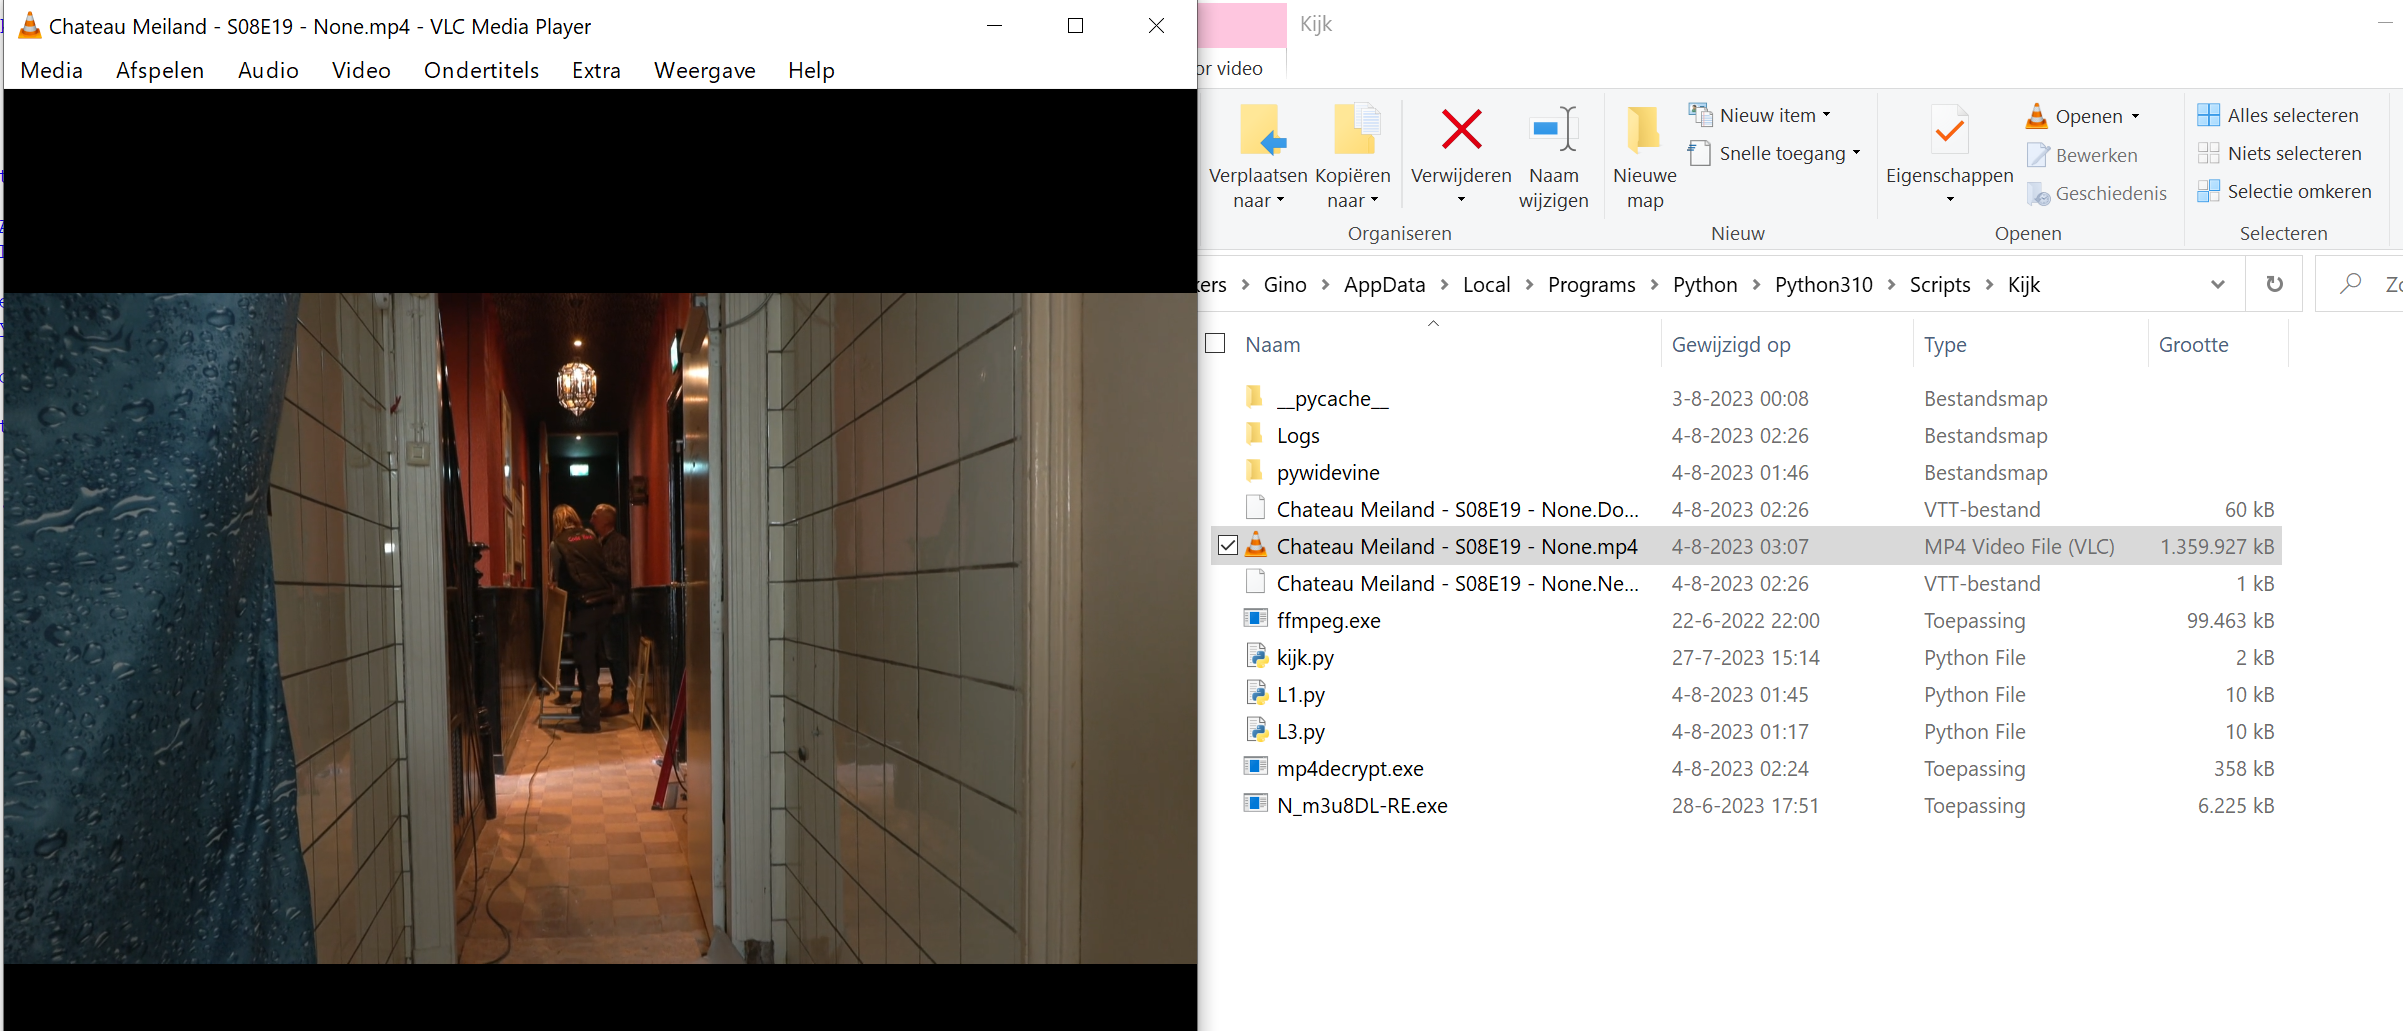Viewport: 2403px width, 1031px height.
Task: Open the VLC Audio menu
Action: [268, 70]
